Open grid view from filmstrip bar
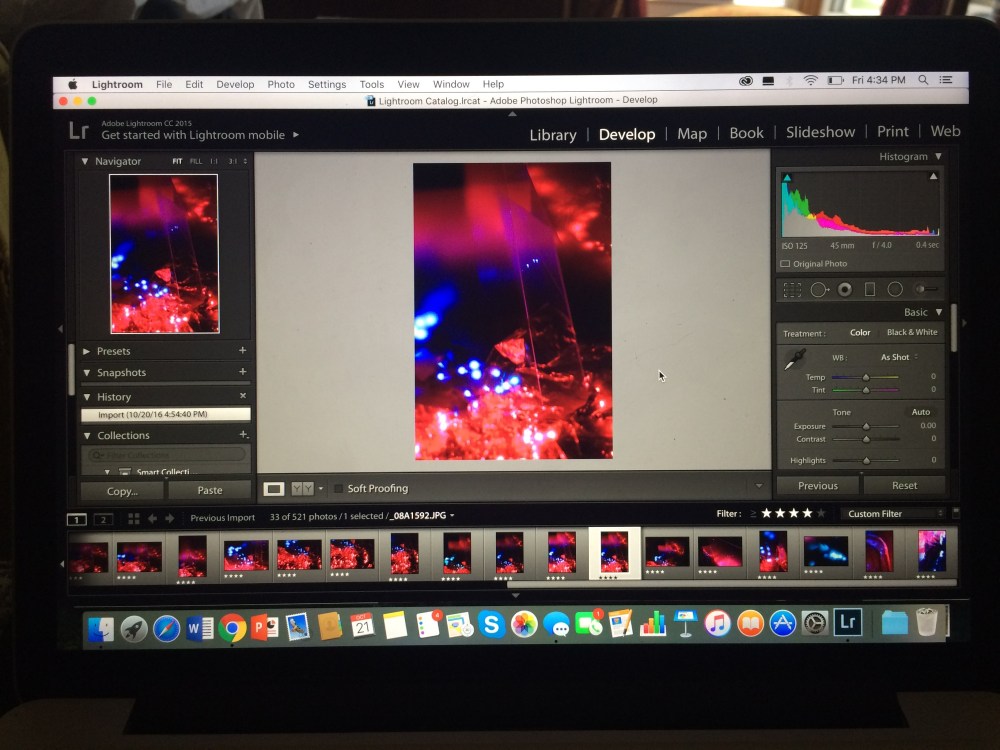 click(x=134, y=518)
